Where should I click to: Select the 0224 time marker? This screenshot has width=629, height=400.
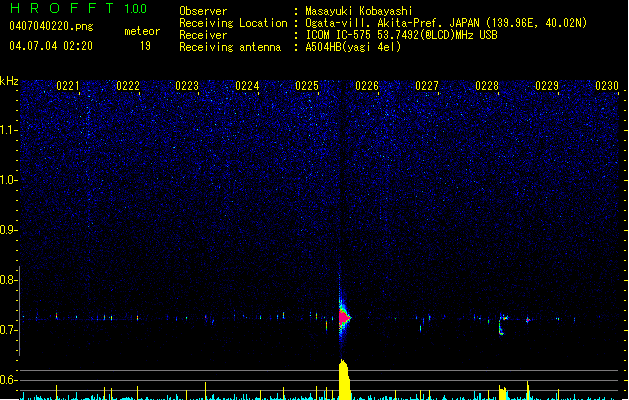tap(247, 86)
